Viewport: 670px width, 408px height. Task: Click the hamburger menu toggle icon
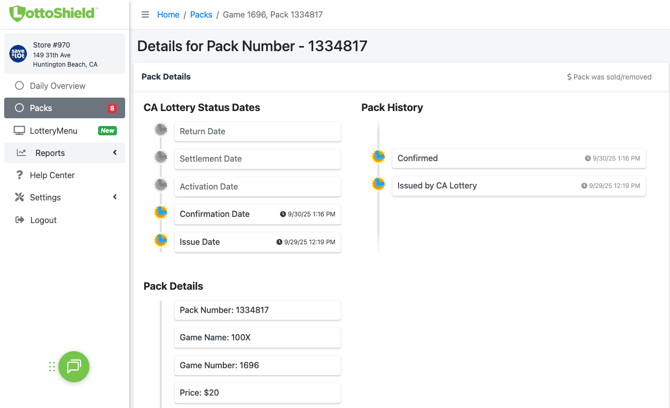(x=145, y=15)
